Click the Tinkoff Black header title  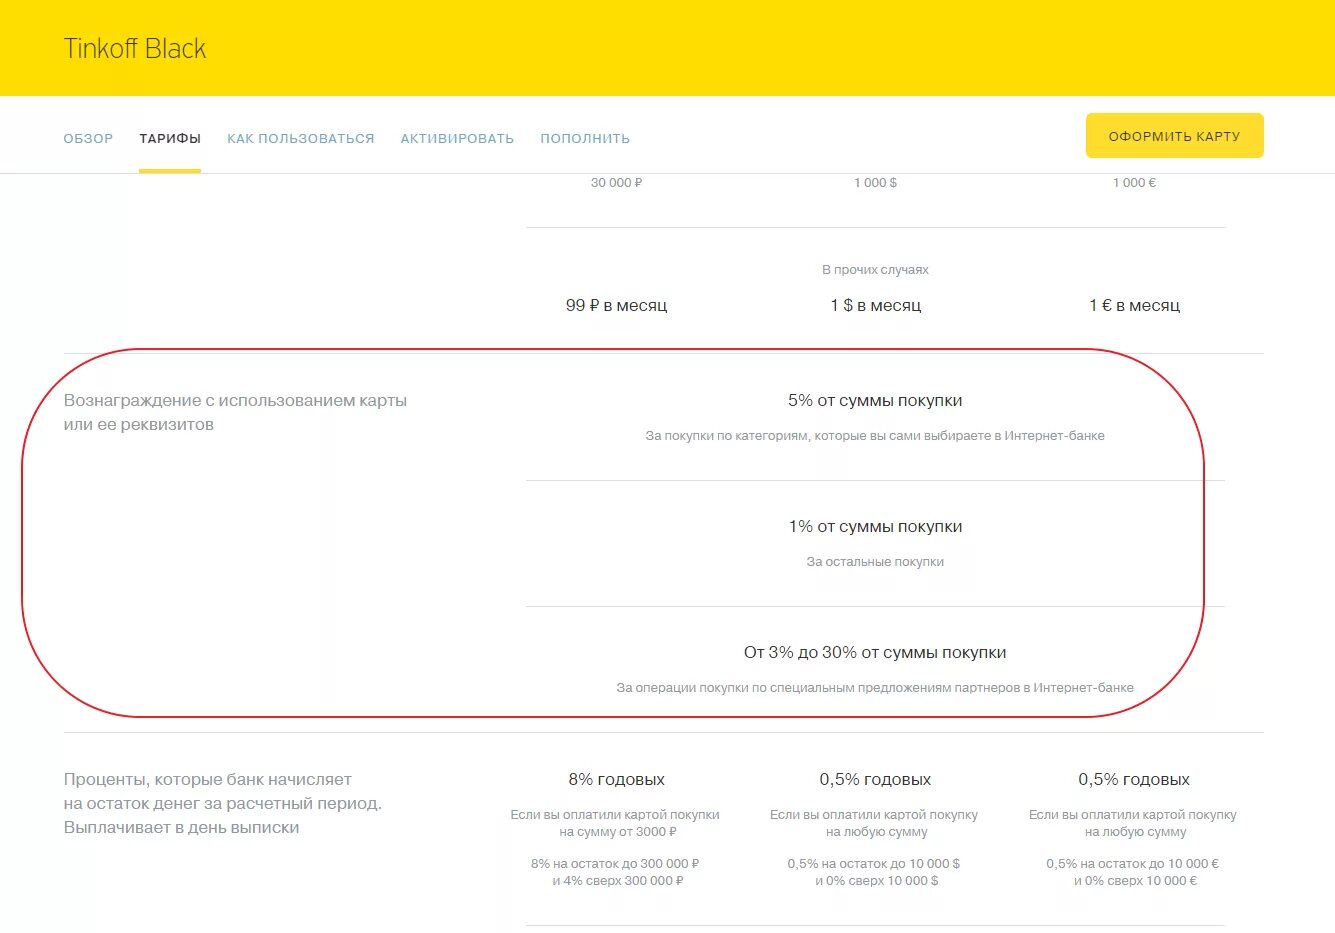[x=135, y=48]
